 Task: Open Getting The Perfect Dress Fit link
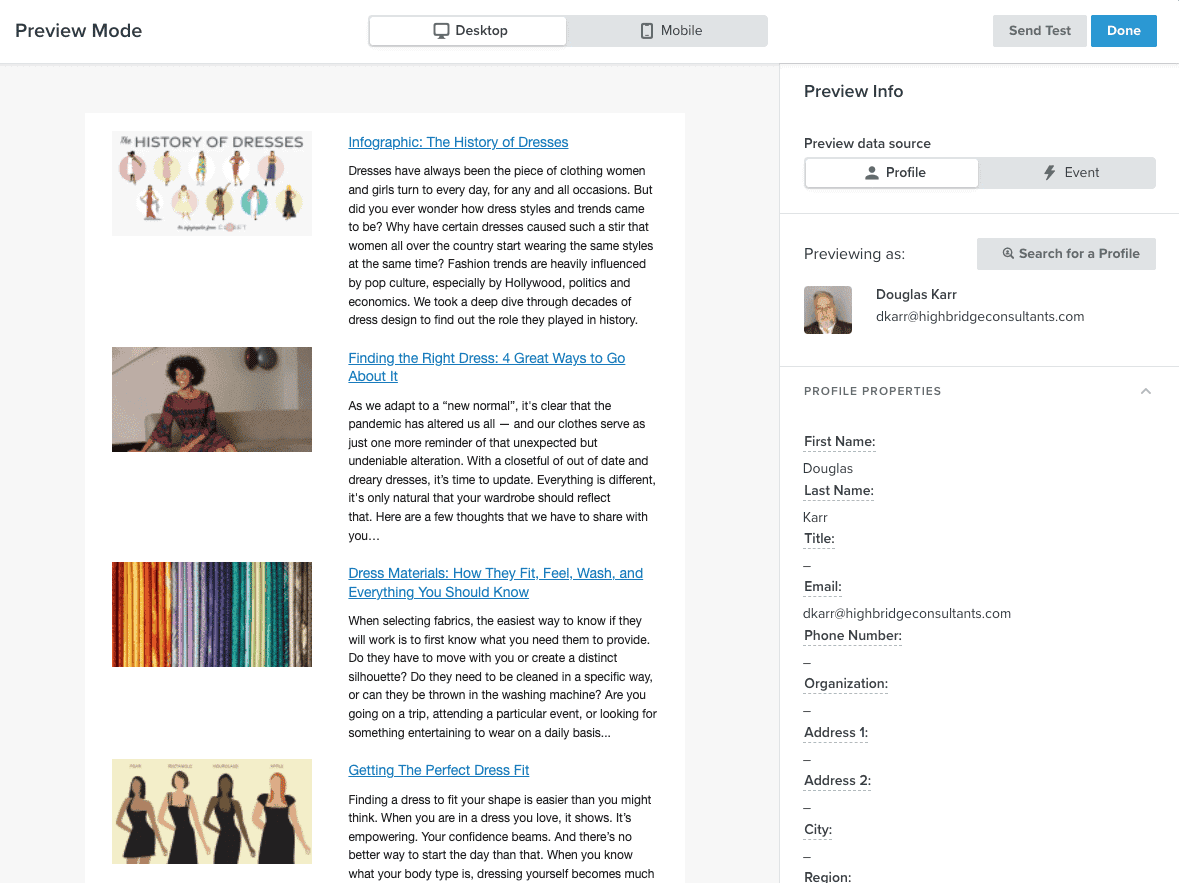click(438, 770)
